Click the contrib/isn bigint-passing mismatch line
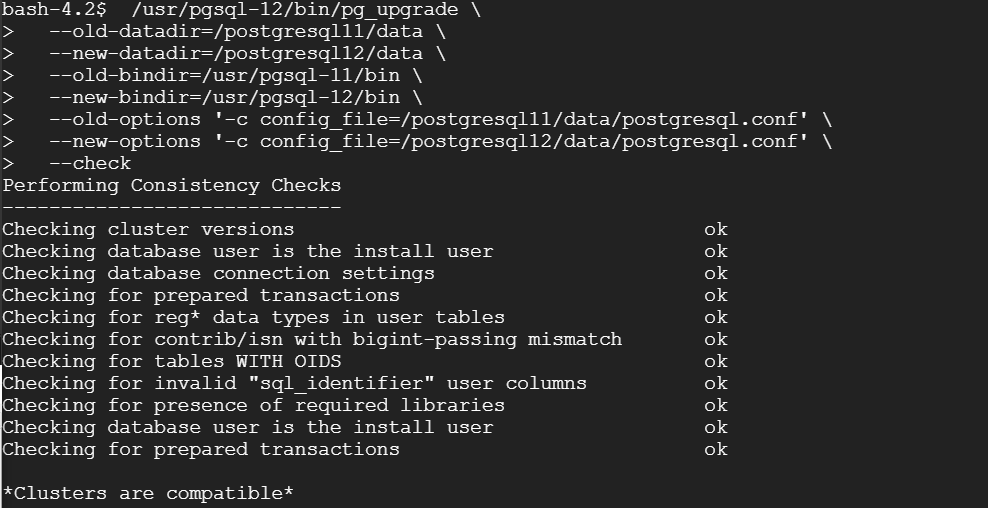The height and width of the screenshot is (508, 988). 312,340
